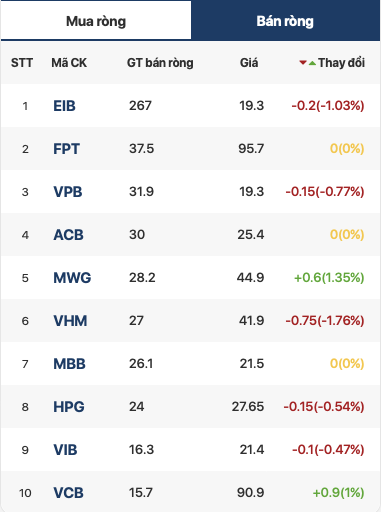Open the MBB stock link
381x512 pixels.
click(69, 364)
